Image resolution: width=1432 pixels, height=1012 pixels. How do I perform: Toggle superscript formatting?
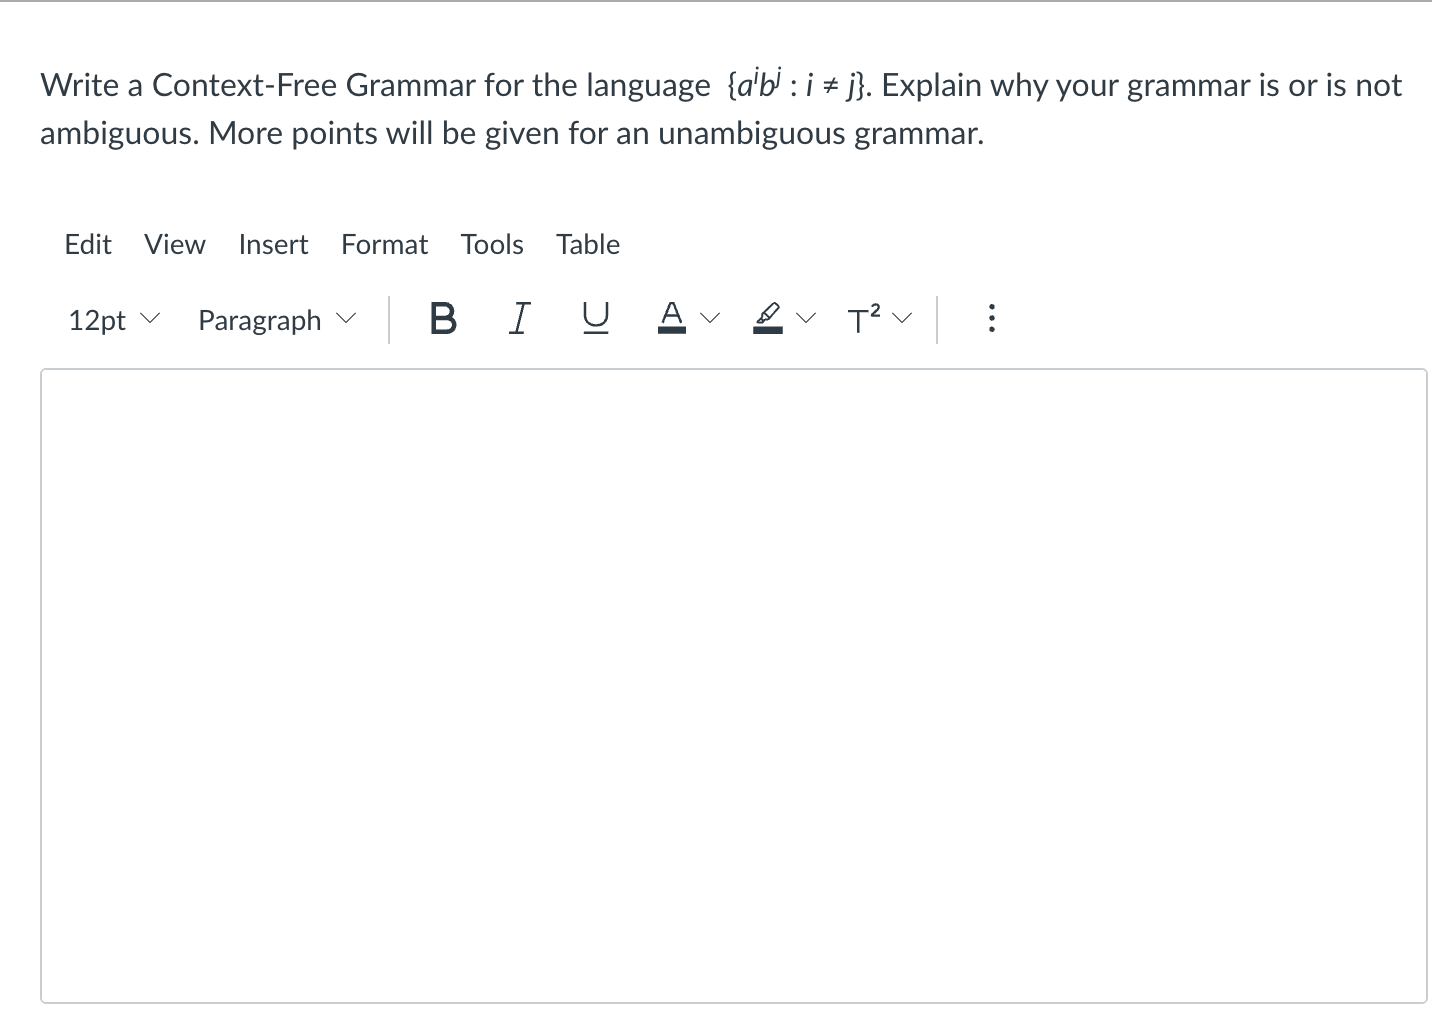click(864, 317)
